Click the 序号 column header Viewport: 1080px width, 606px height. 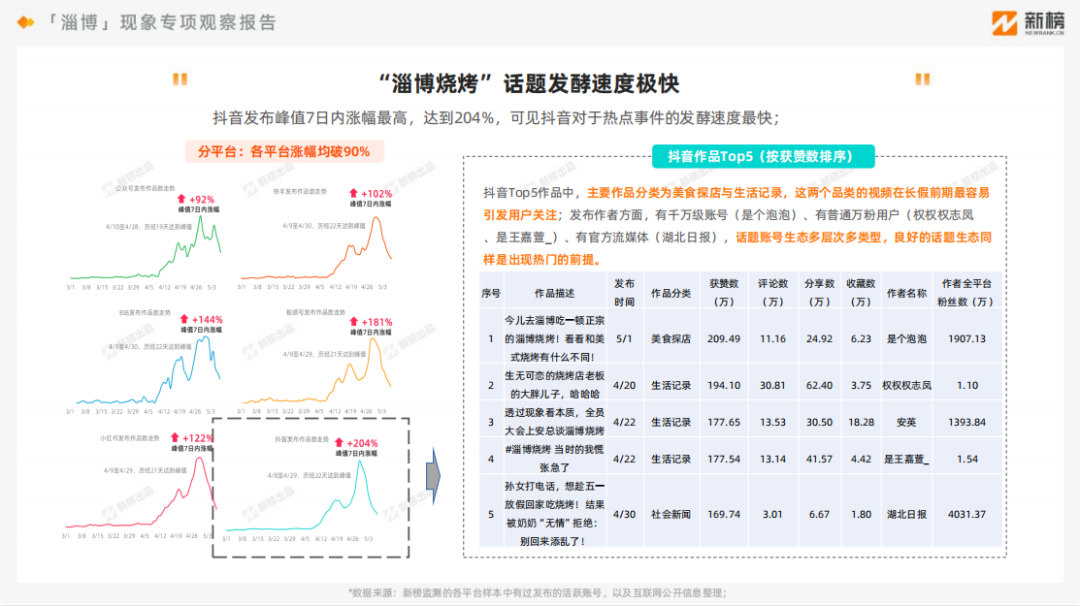coord(491,293)
